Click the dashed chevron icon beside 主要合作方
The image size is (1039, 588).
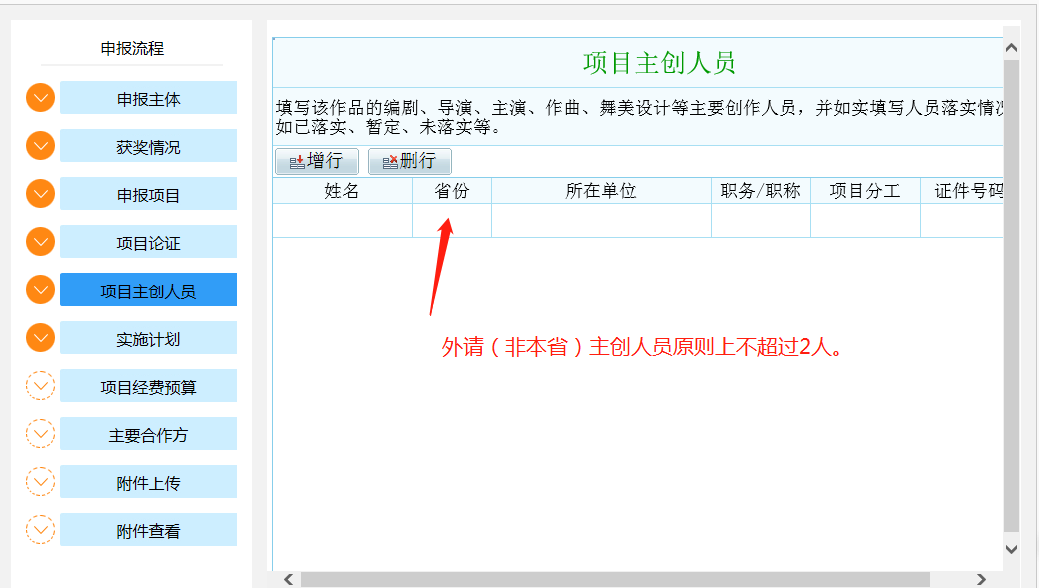(40, 434)
